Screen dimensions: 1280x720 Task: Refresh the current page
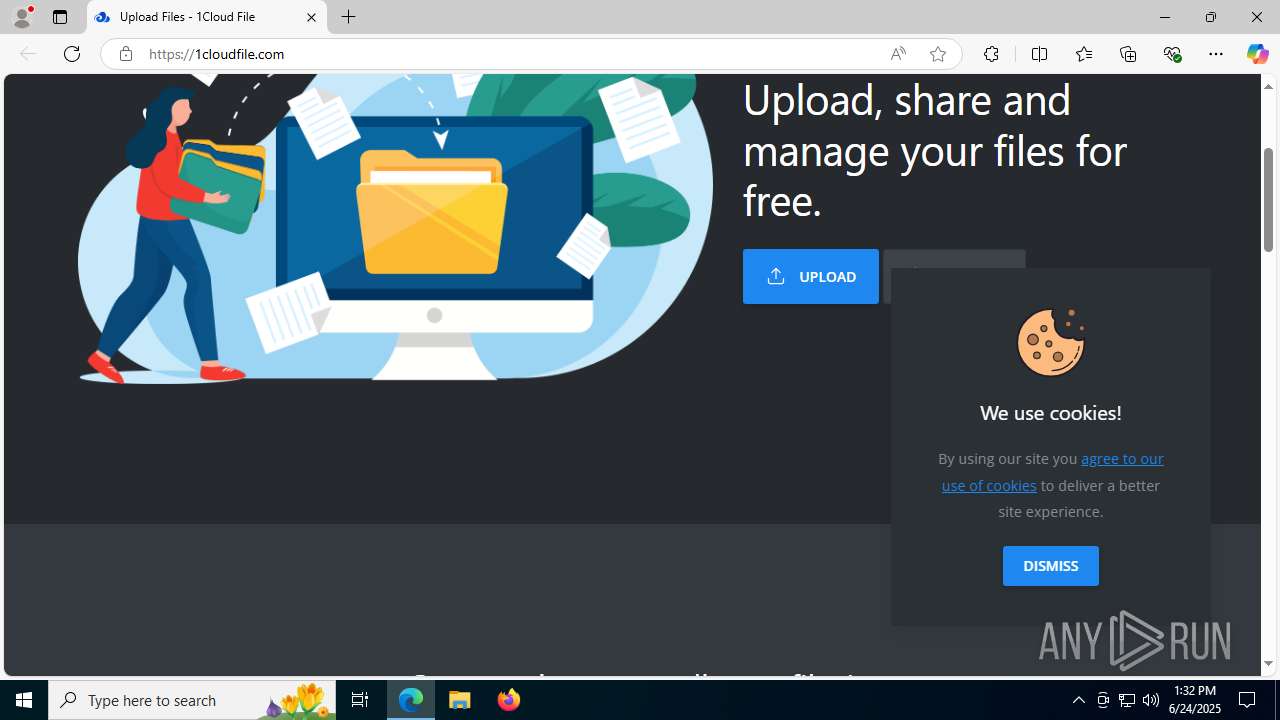coord(72,54)
